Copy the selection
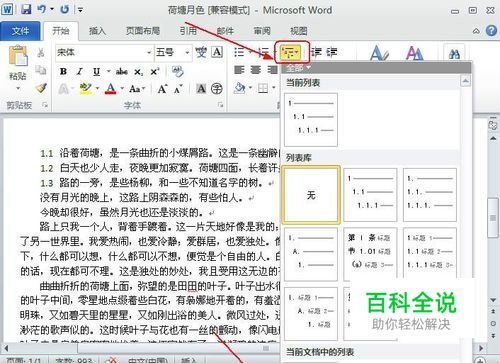The height and width of the screenshot is (363, 500). (41, 70)
